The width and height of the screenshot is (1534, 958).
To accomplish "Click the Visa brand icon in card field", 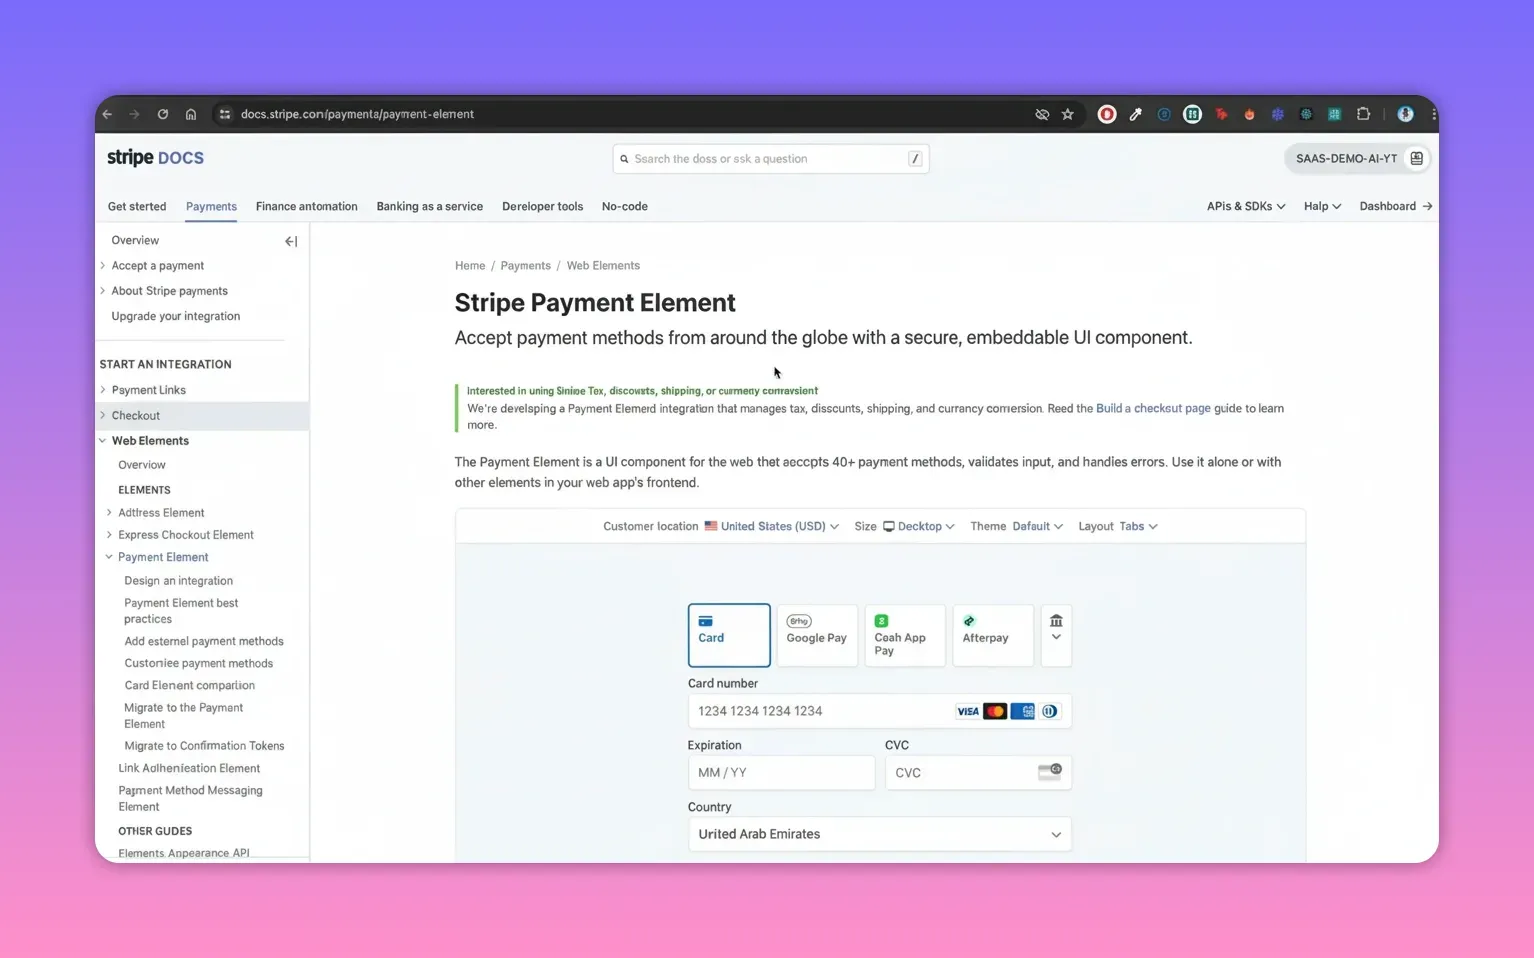I will (966, 711).
